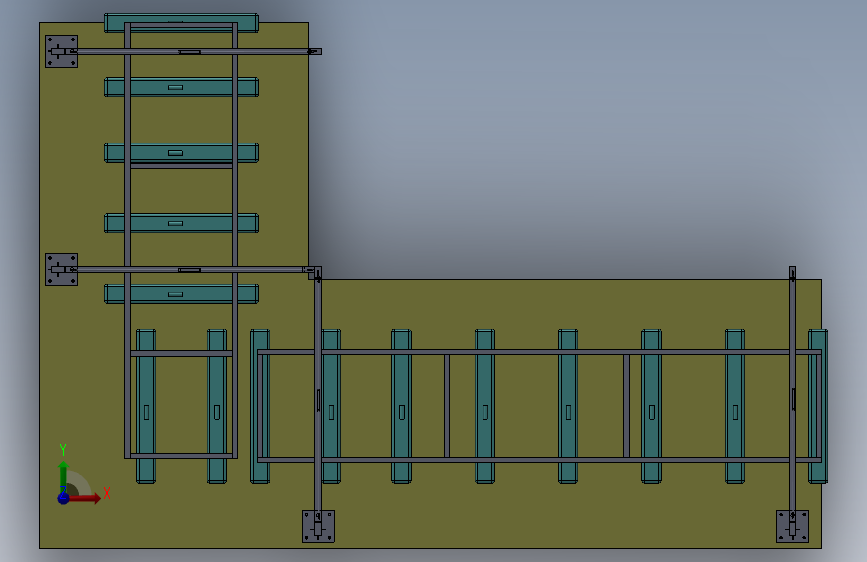Select the gray mounting plate at the board's bottom-right corner

click(792, 526)
